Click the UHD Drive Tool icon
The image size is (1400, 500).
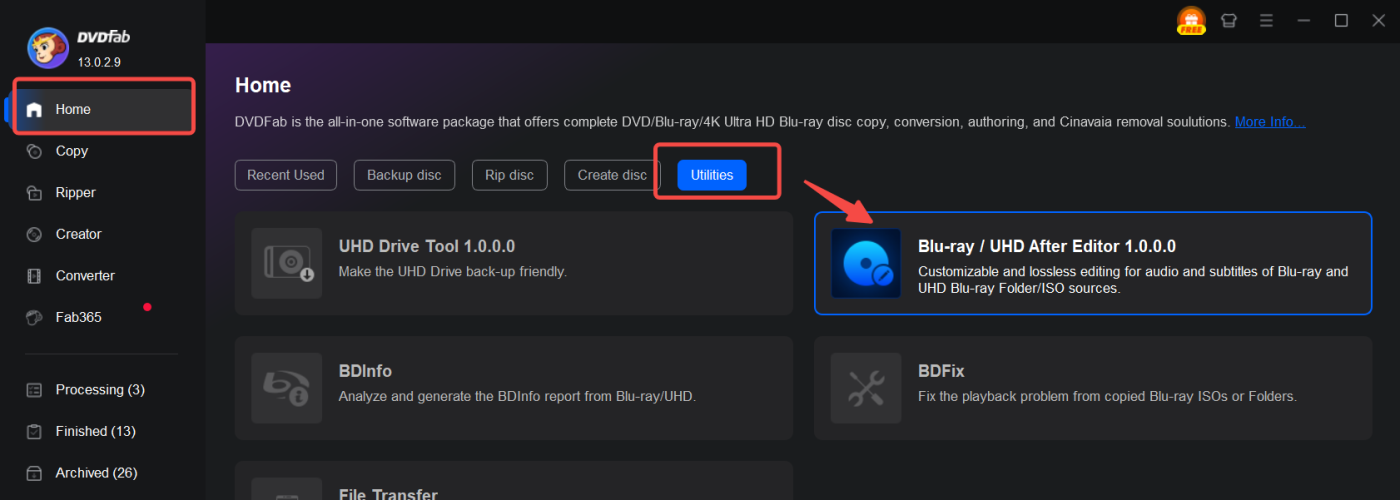pos(287,263)
